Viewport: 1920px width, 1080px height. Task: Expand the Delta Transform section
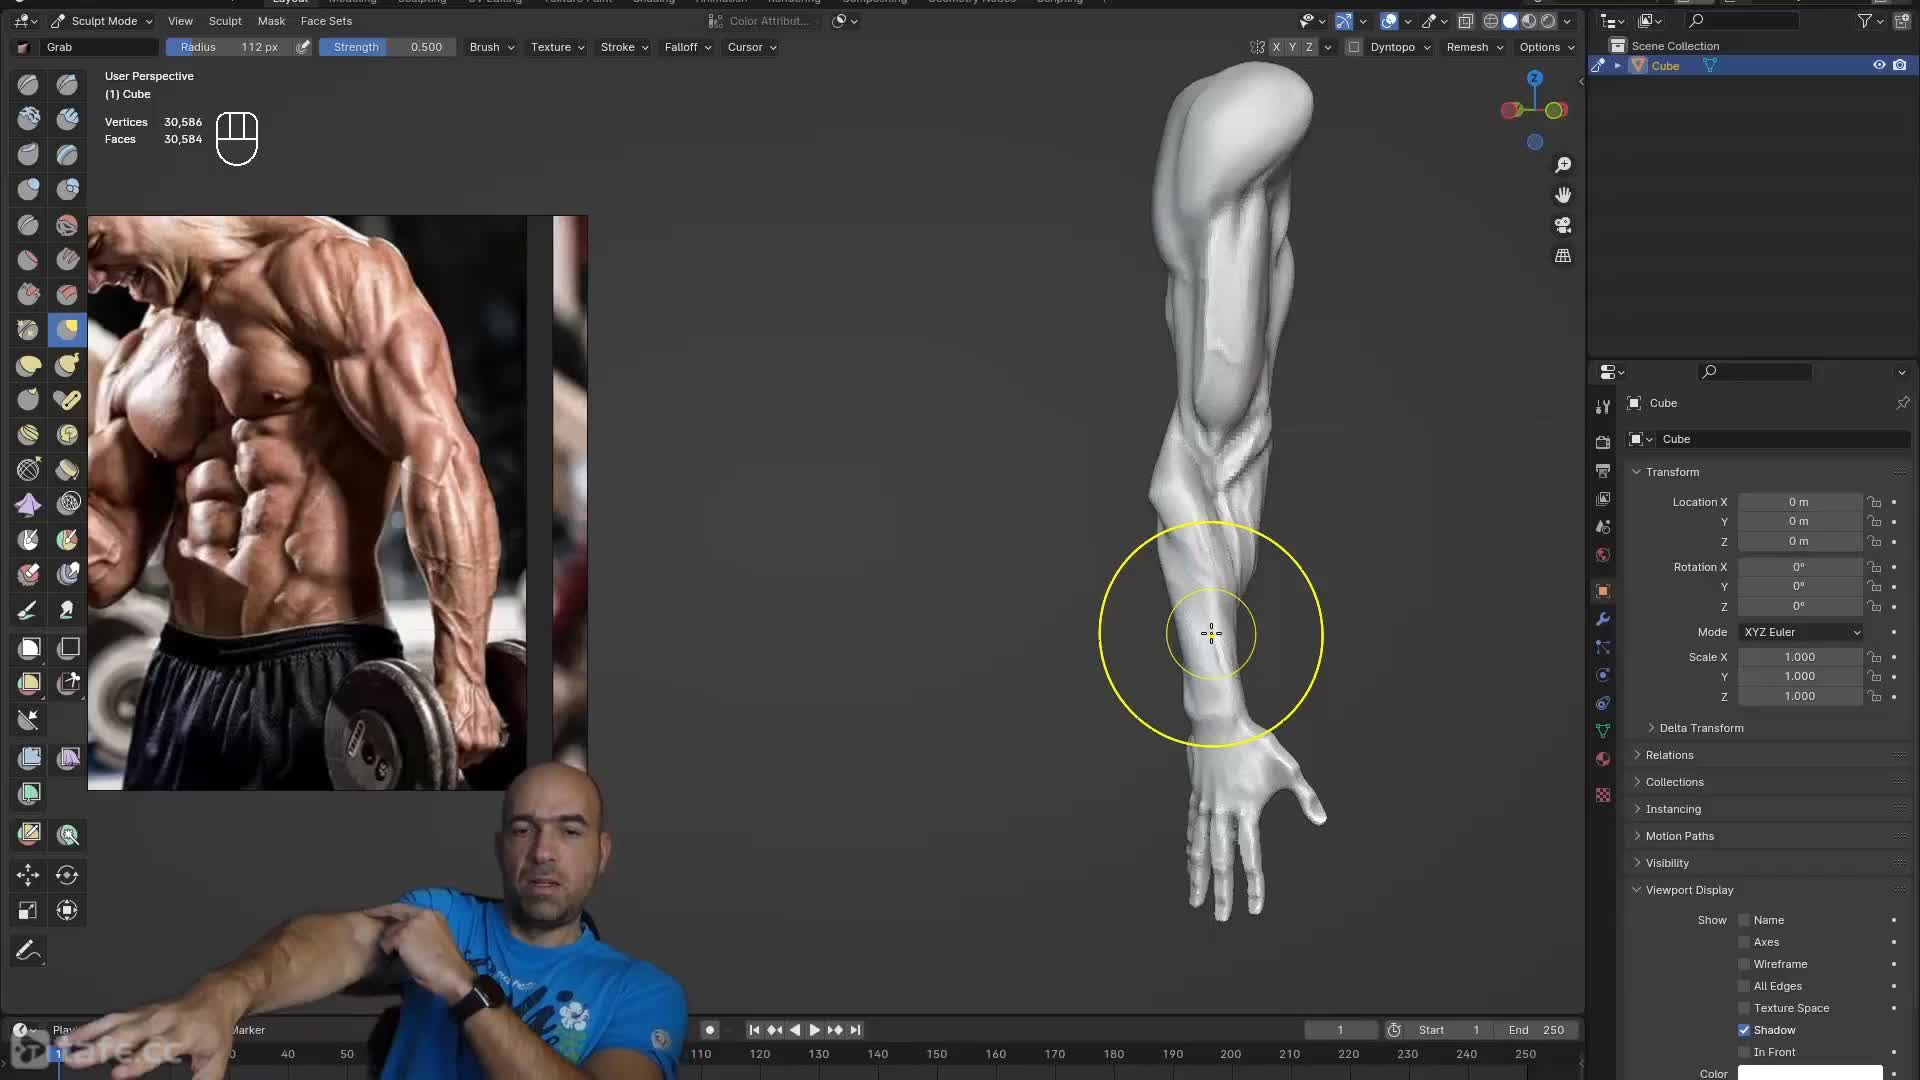pos(1700,728)
